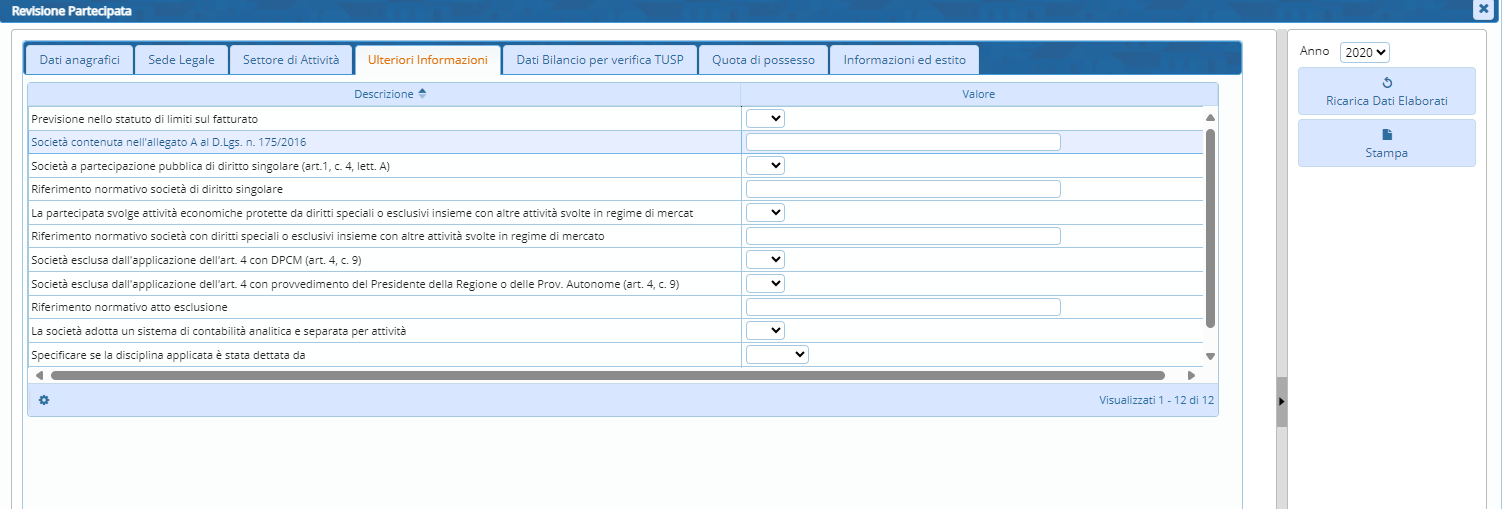The width and height of the screenshot is (1502, 509).
Task: Open the Quota di possesso tab
Action: 763,60
